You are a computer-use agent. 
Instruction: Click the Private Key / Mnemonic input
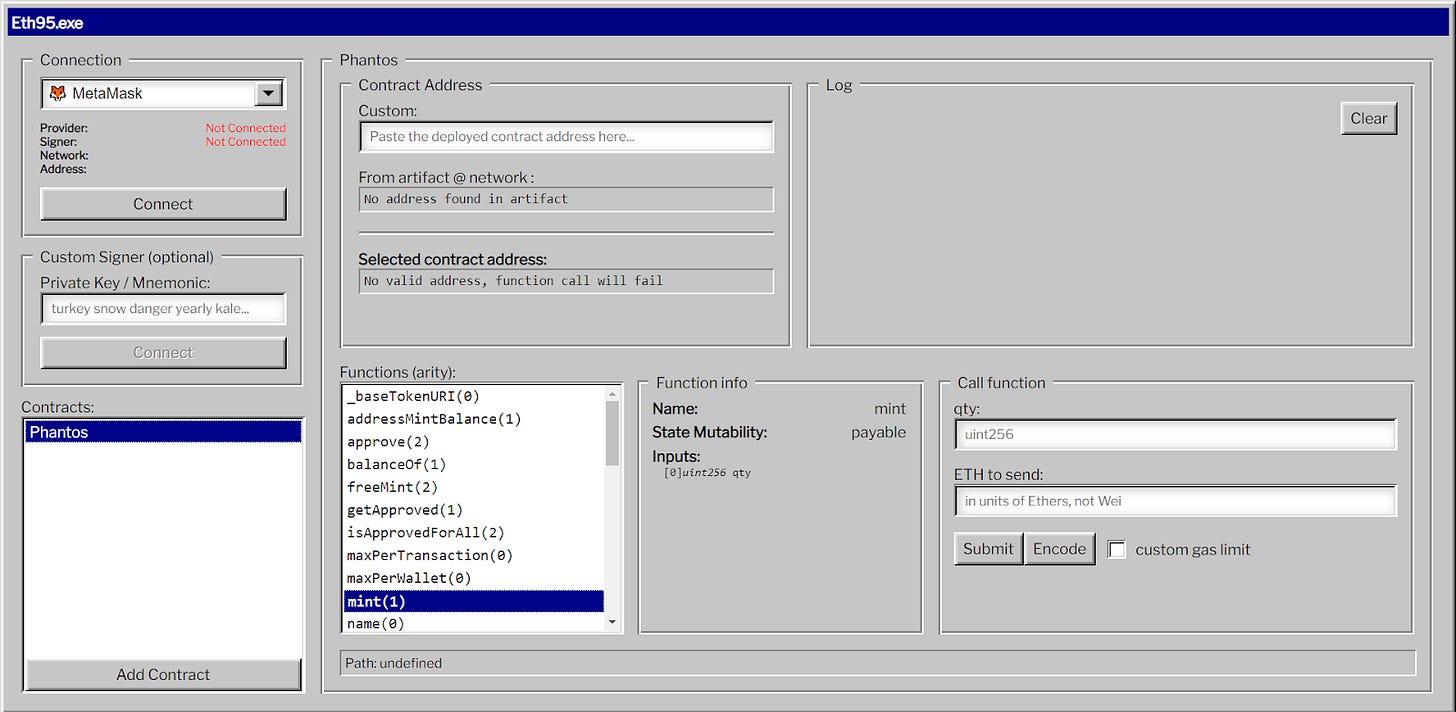(x=163, y=308)
